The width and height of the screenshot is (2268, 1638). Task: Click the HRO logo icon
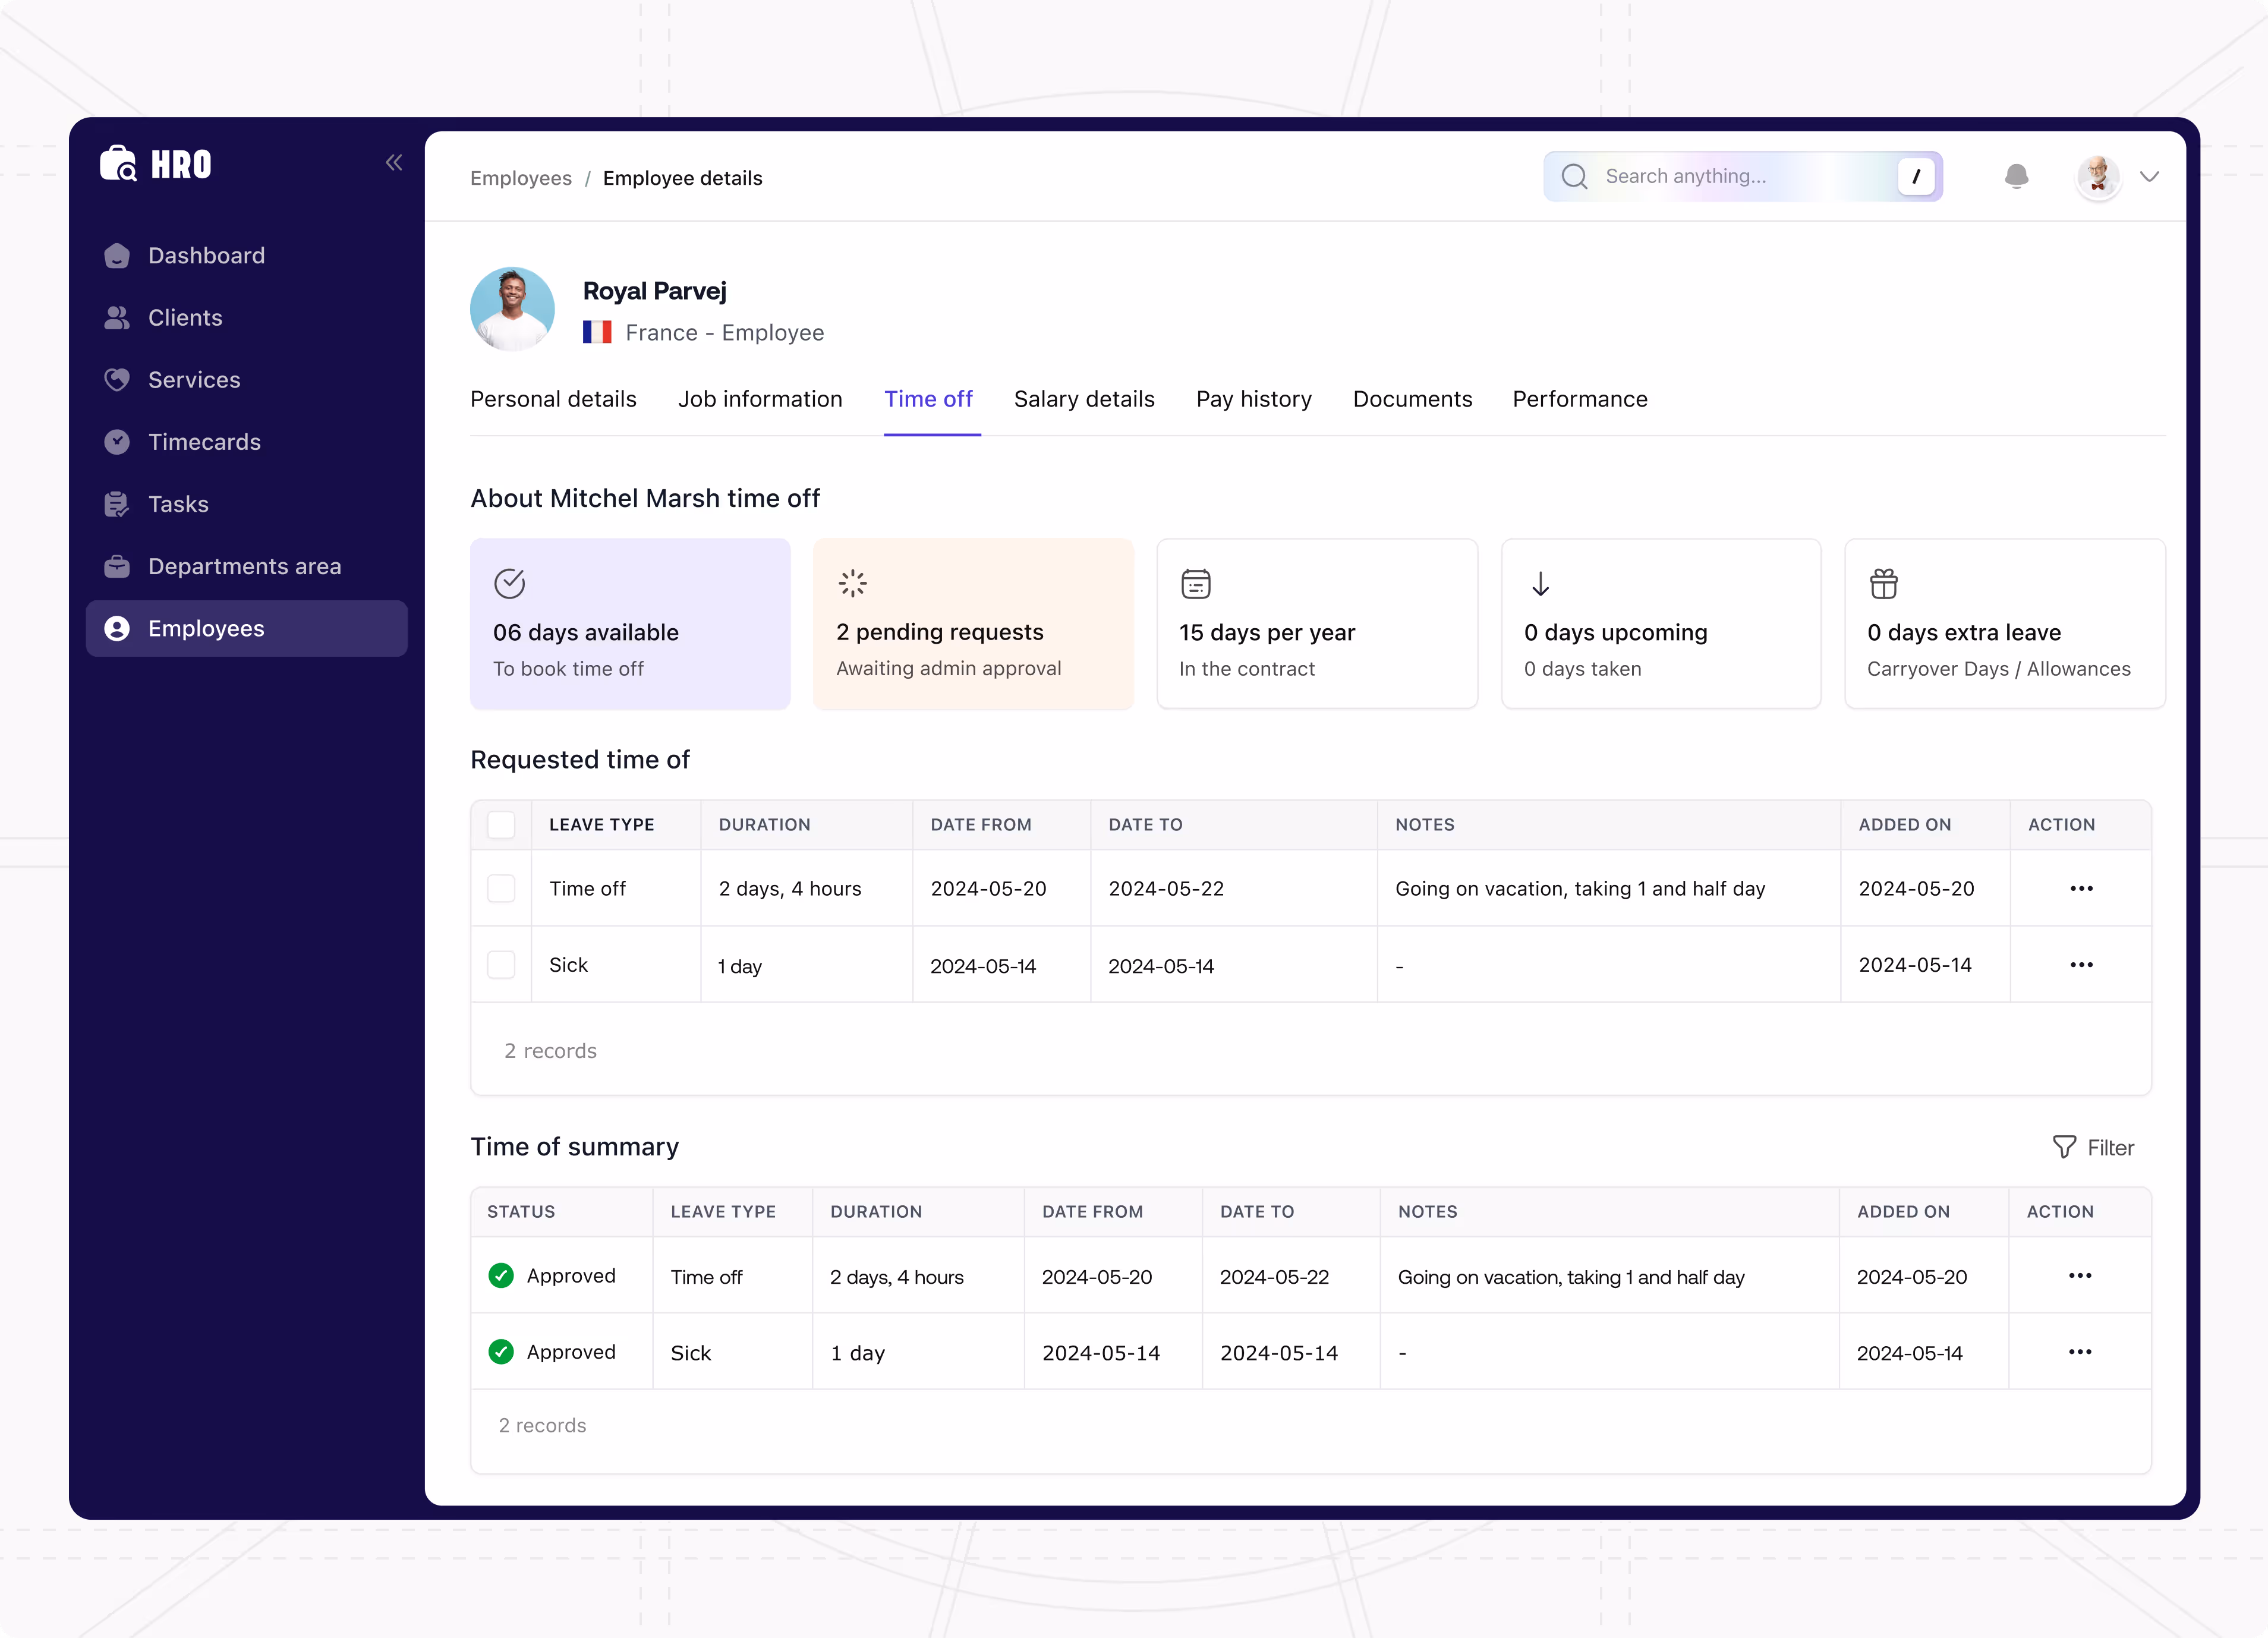(119, 163)
